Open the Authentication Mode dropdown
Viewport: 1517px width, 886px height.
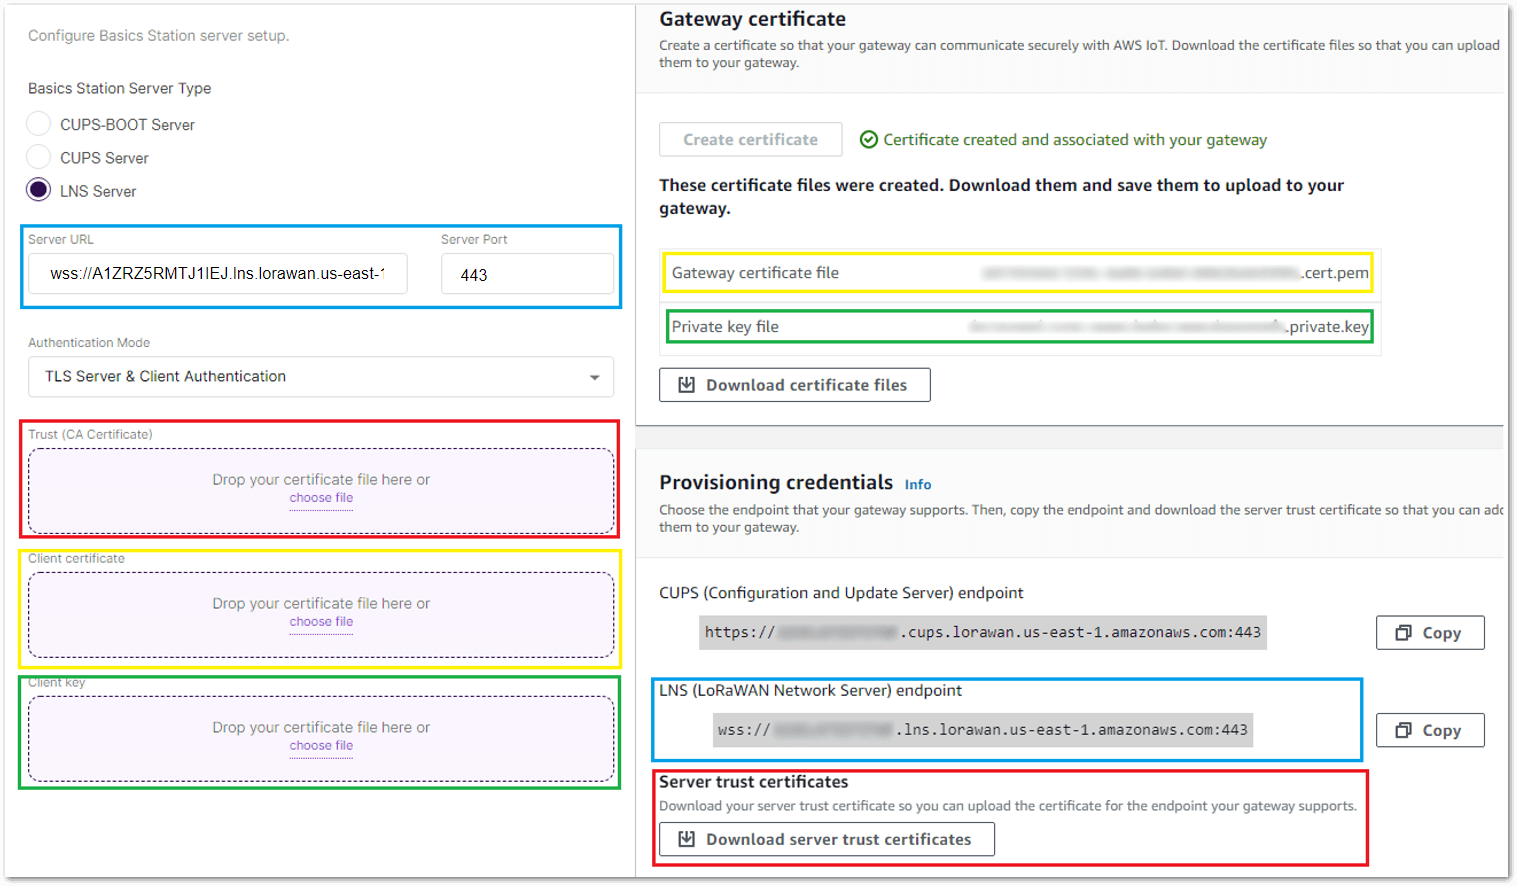click(320, 377)
